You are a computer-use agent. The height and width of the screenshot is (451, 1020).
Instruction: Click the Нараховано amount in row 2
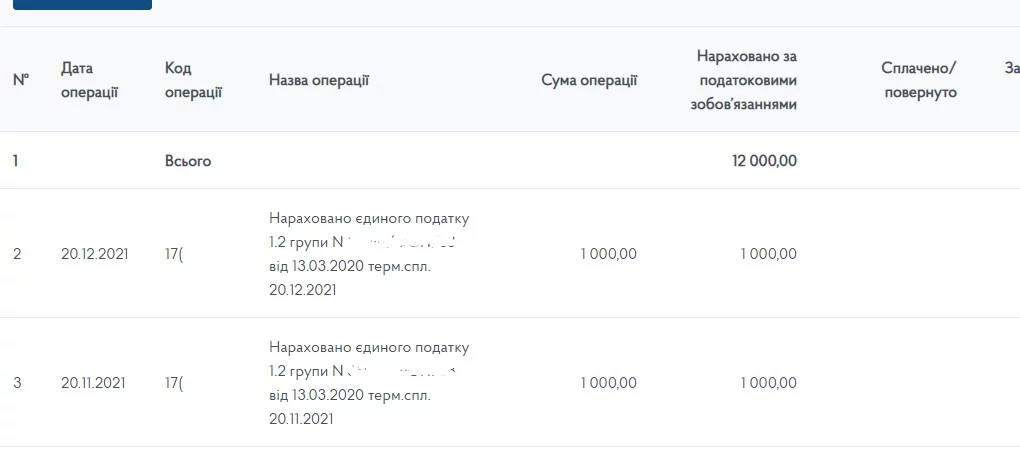click(x=768, y=254)
